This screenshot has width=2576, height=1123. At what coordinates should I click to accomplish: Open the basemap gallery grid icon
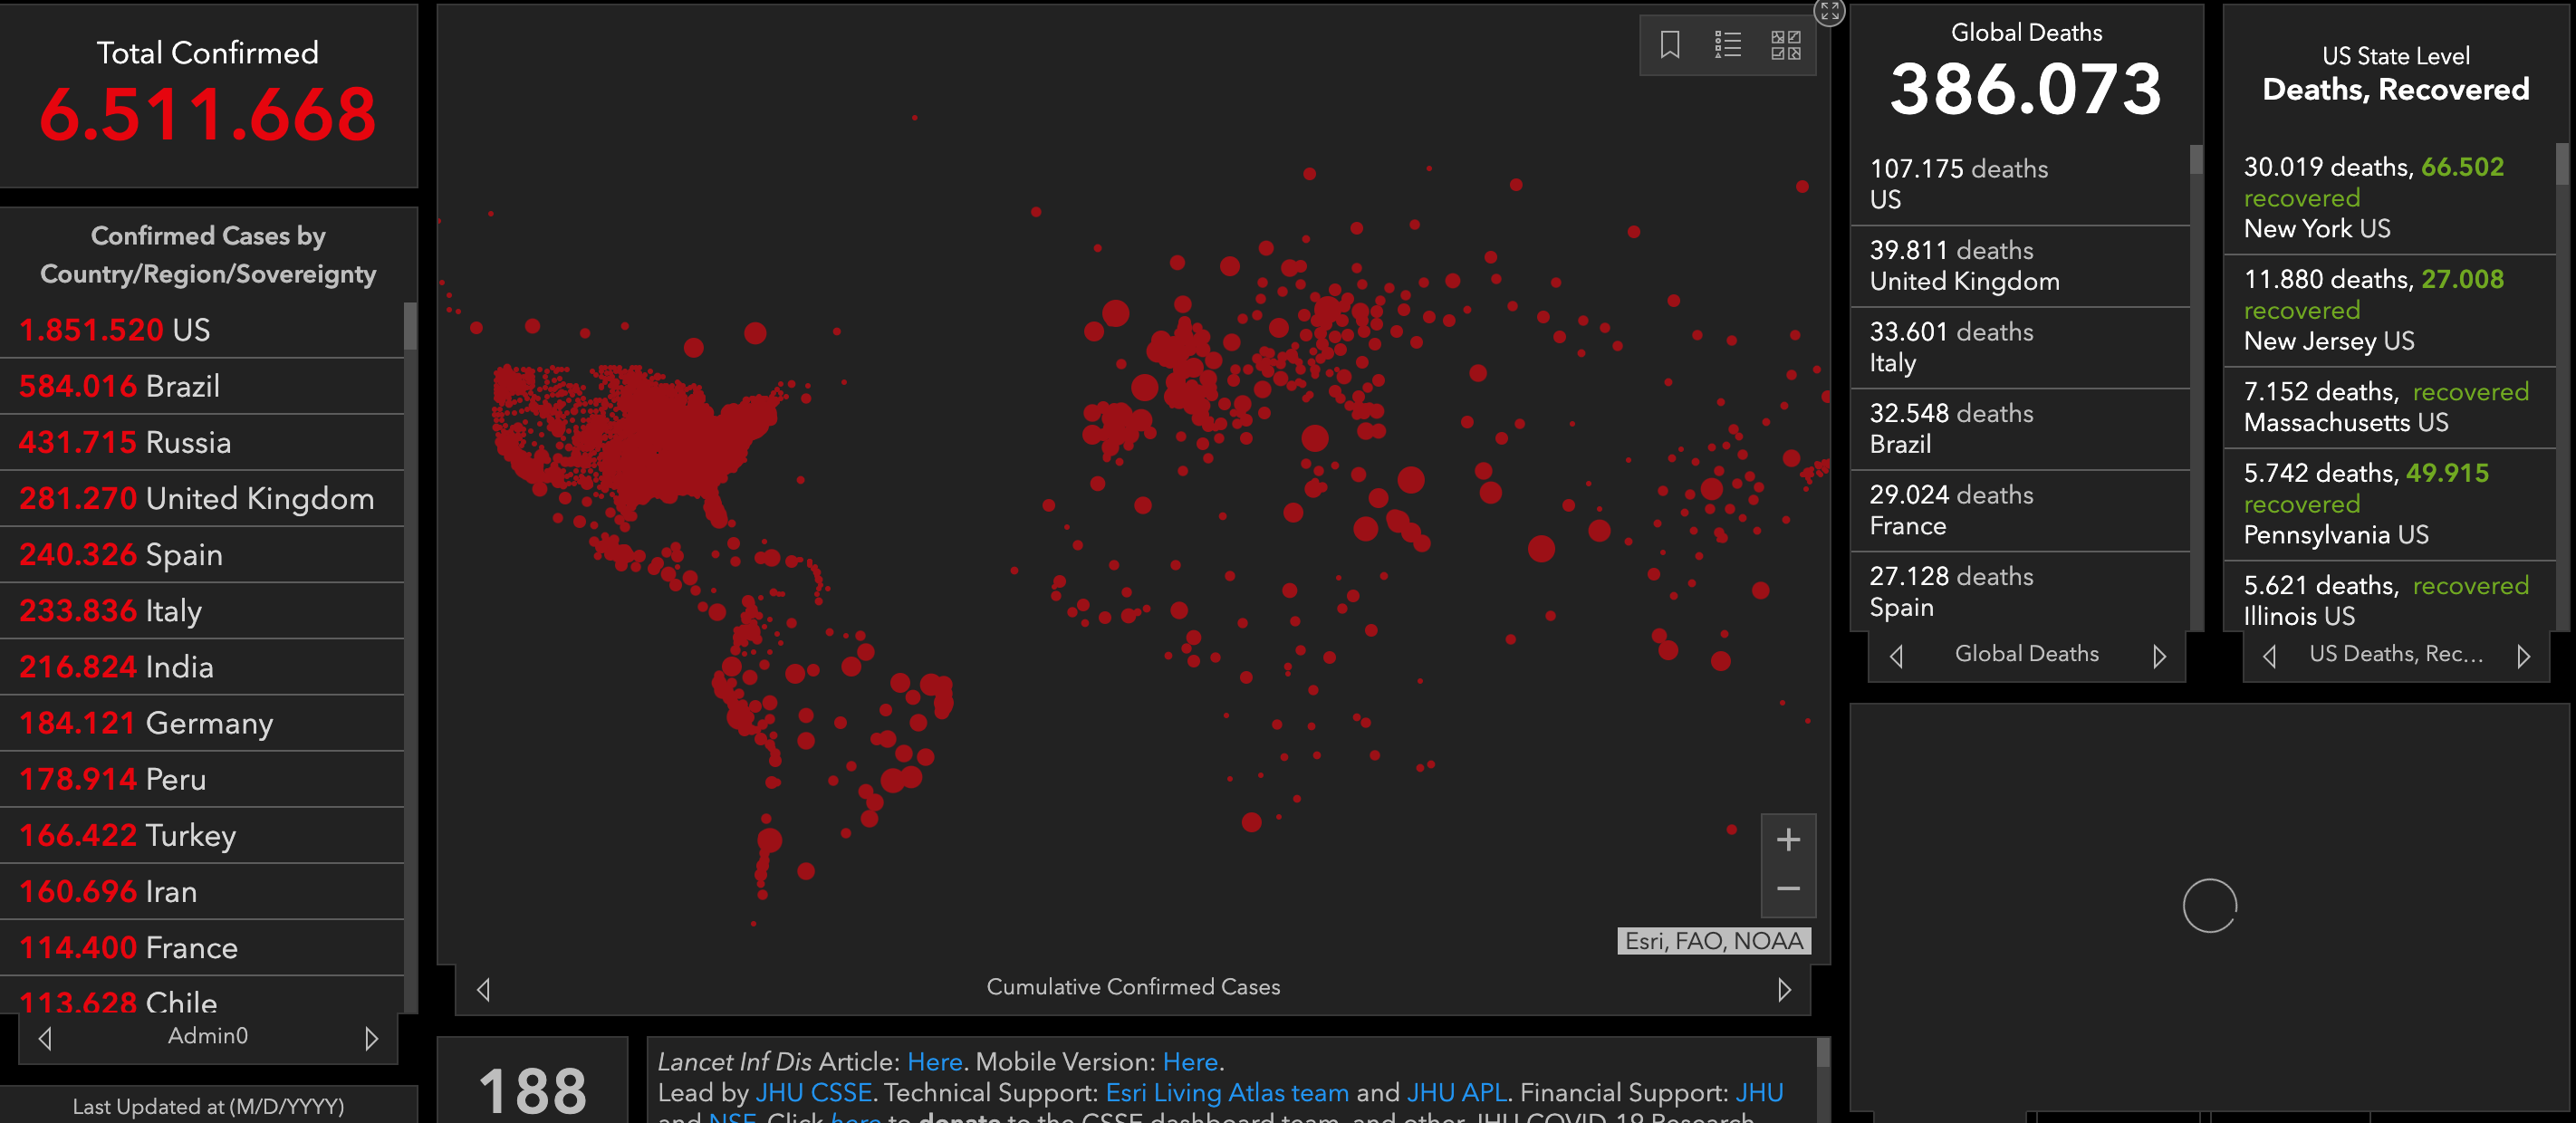pyautogui.click(x=1785, y=45)
